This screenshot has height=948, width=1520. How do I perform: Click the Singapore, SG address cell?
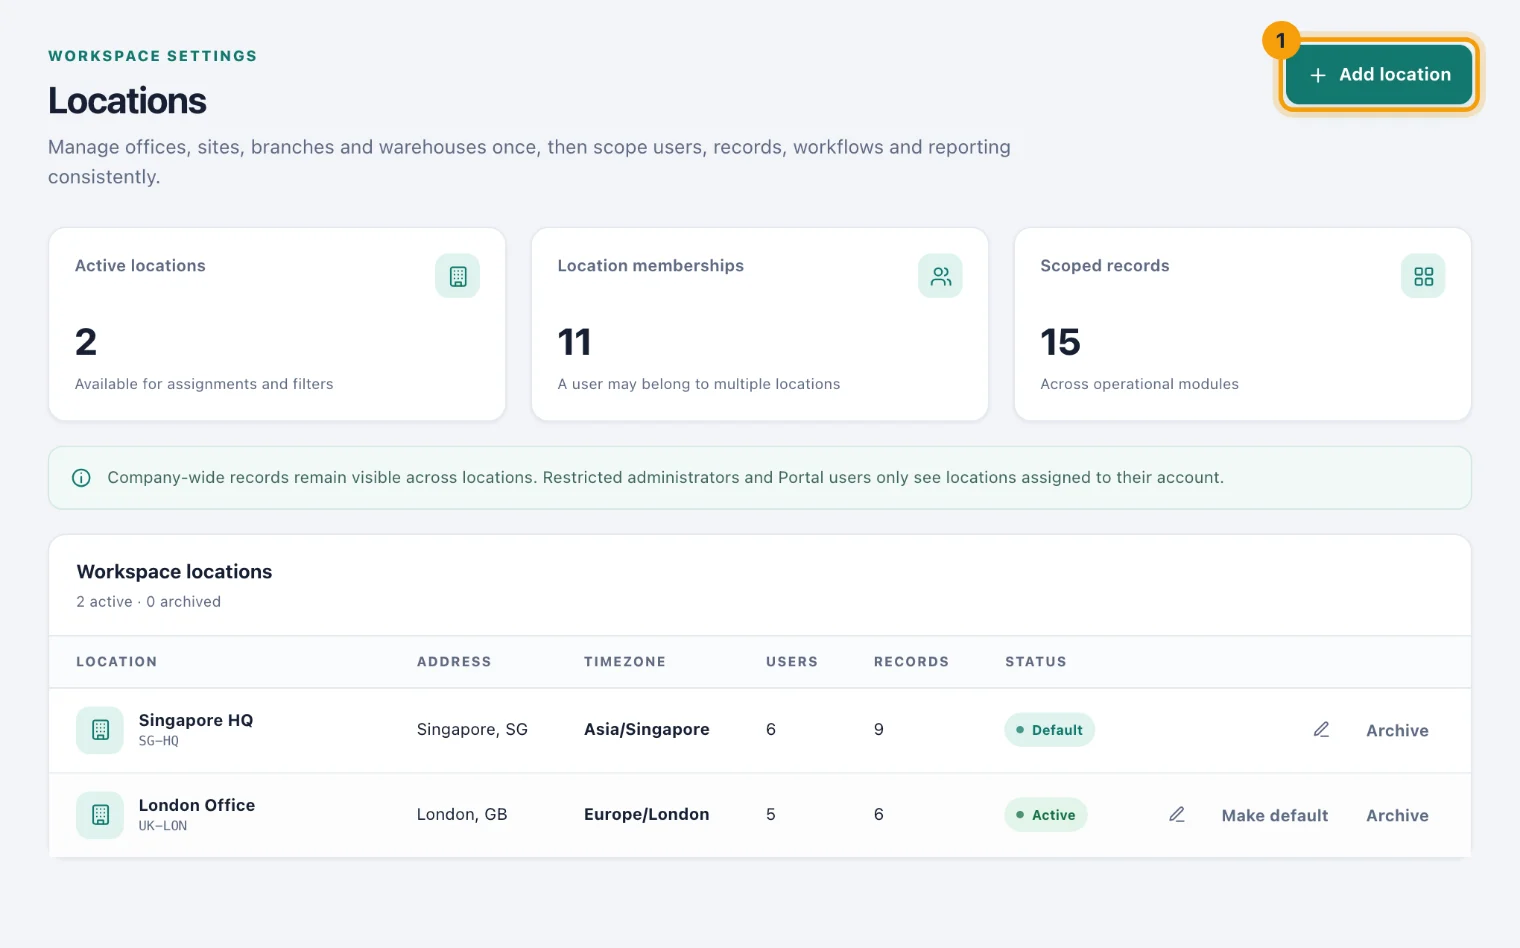click(472, 730)
